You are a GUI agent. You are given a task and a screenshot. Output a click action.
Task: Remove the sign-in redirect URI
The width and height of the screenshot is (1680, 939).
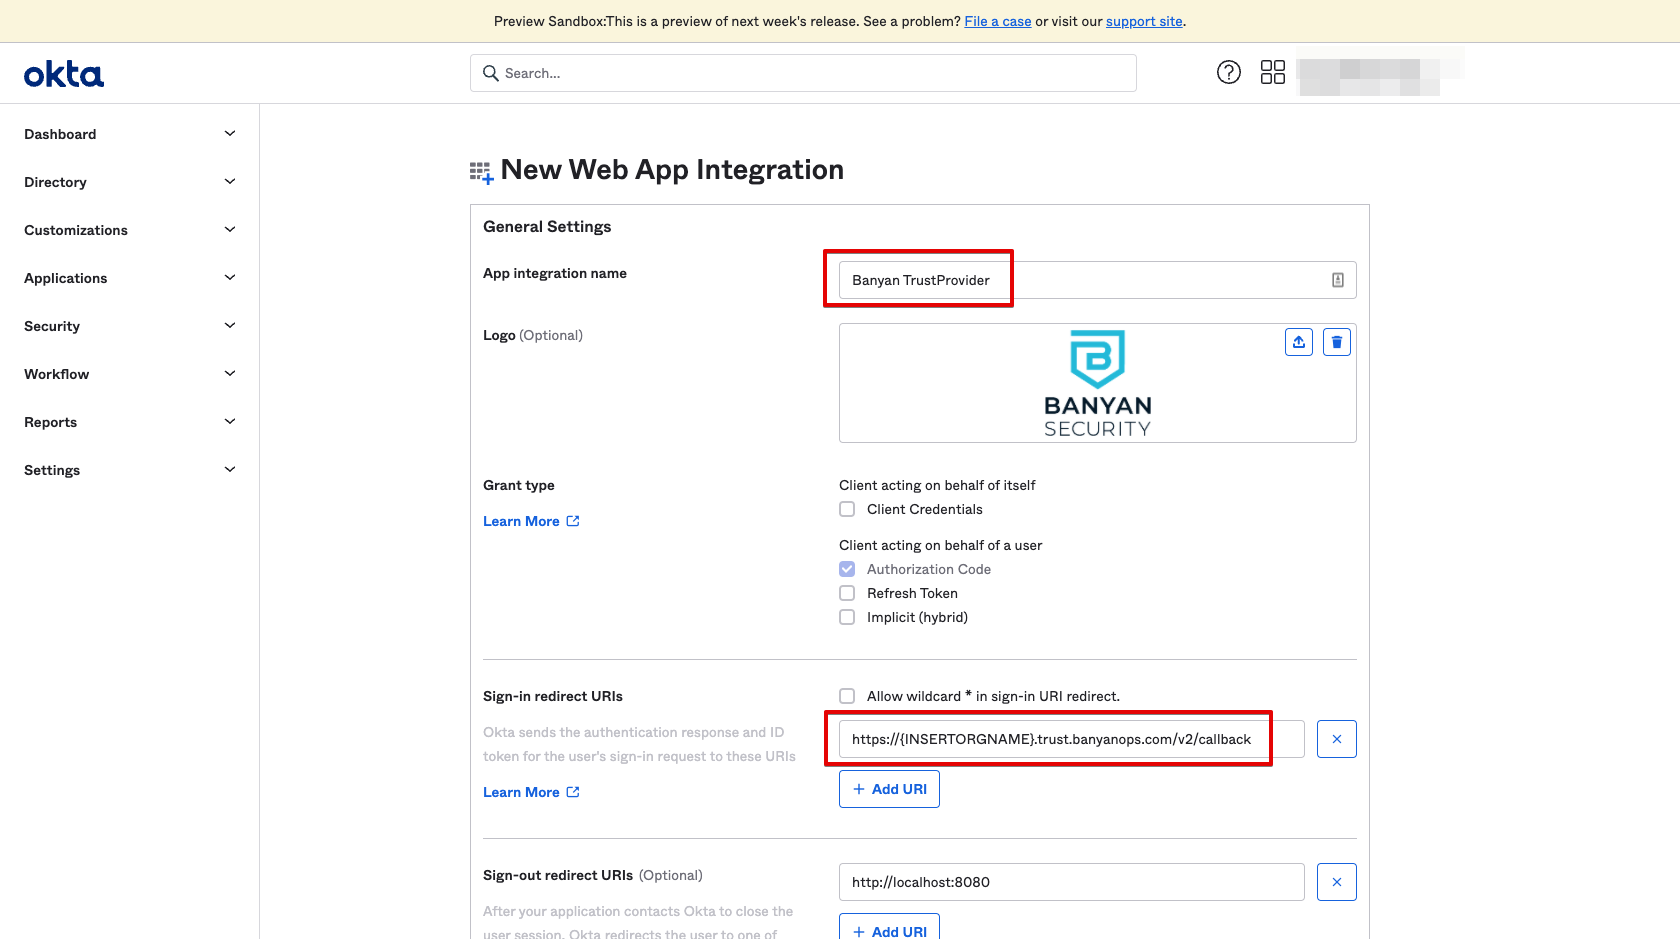point(1336,739)
